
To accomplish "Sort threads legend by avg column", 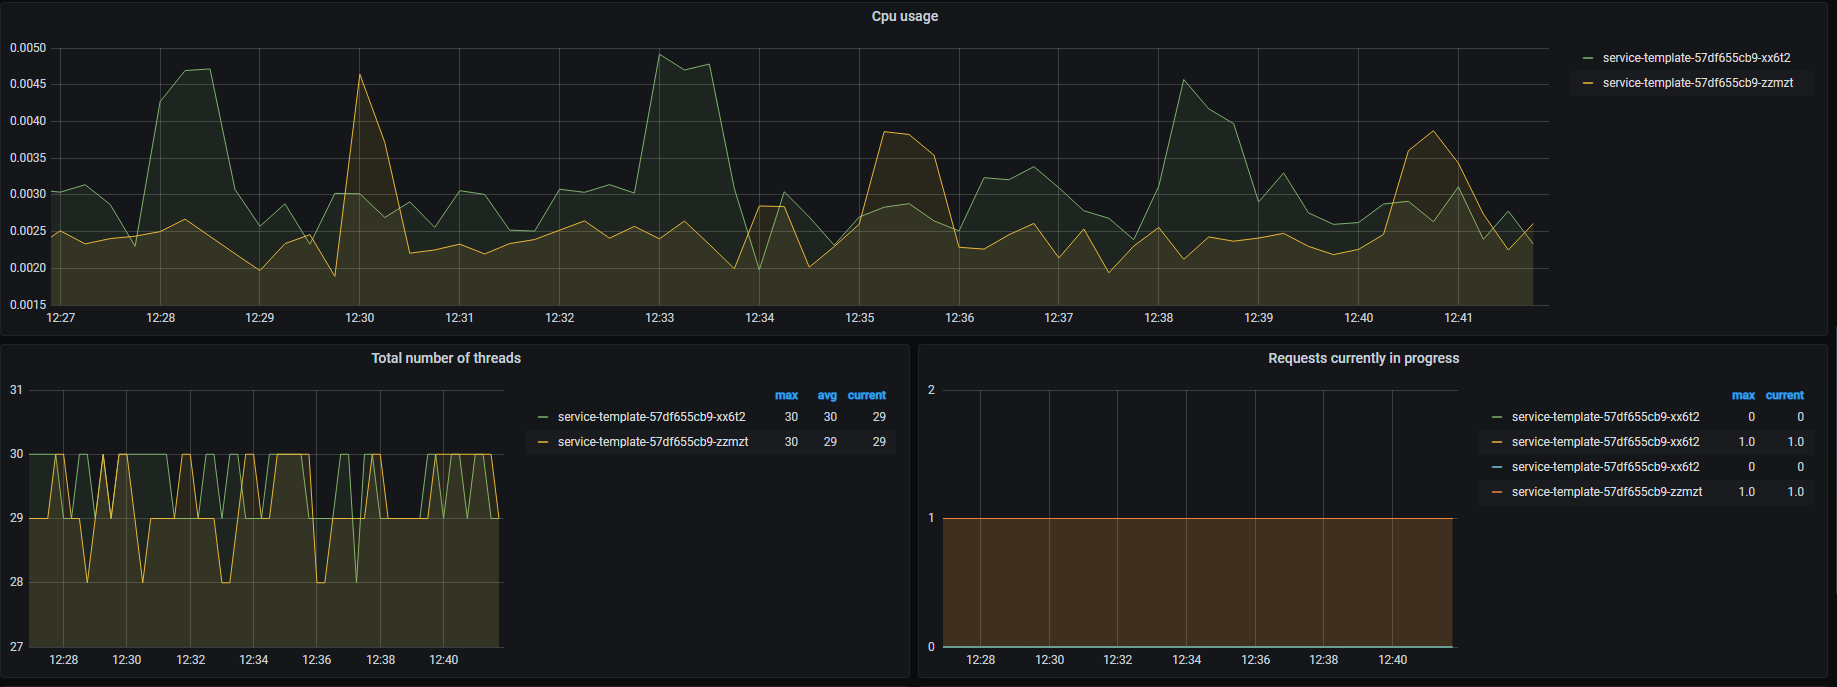I will [x=827, y=396].
